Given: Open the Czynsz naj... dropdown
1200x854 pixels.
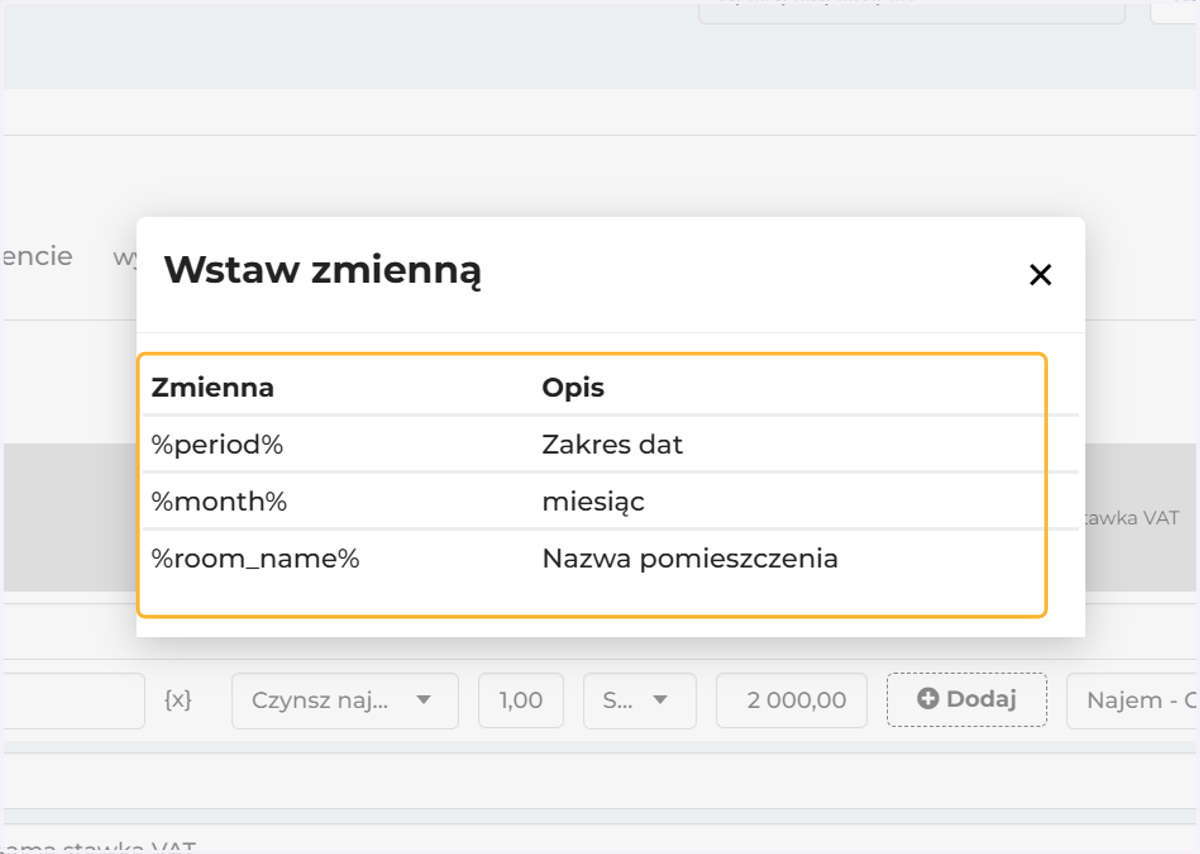Looking at the screenshot, I should coord(345,700).
